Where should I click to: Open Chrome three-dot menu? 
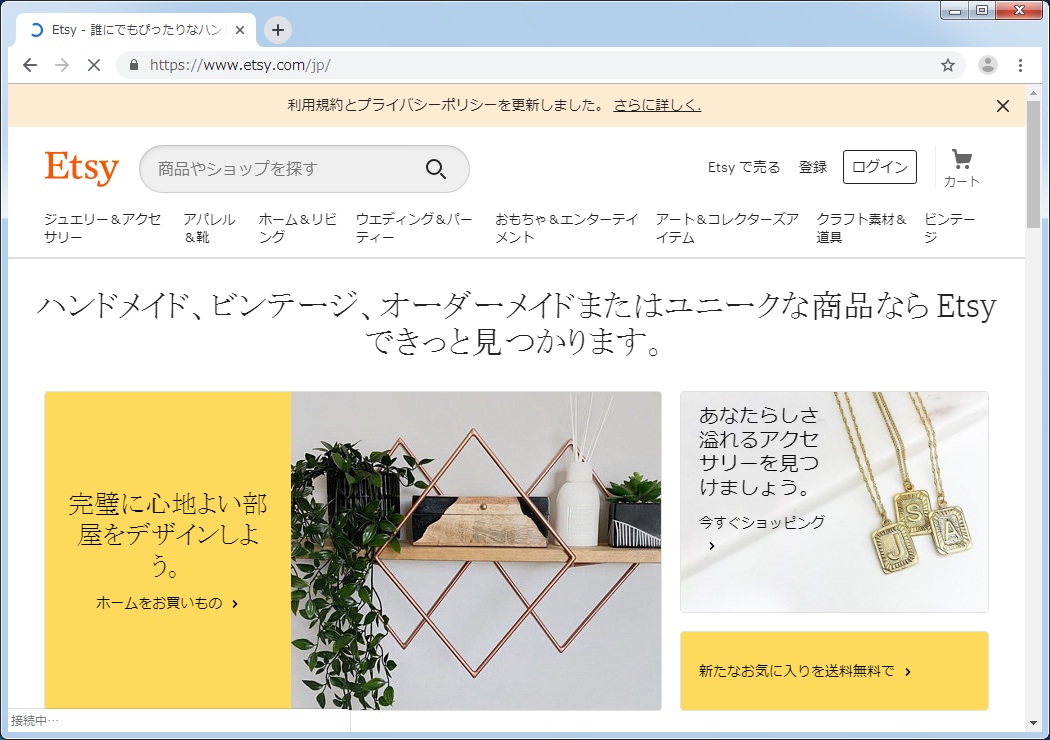pyautogui.click(x=1020, y=65)
